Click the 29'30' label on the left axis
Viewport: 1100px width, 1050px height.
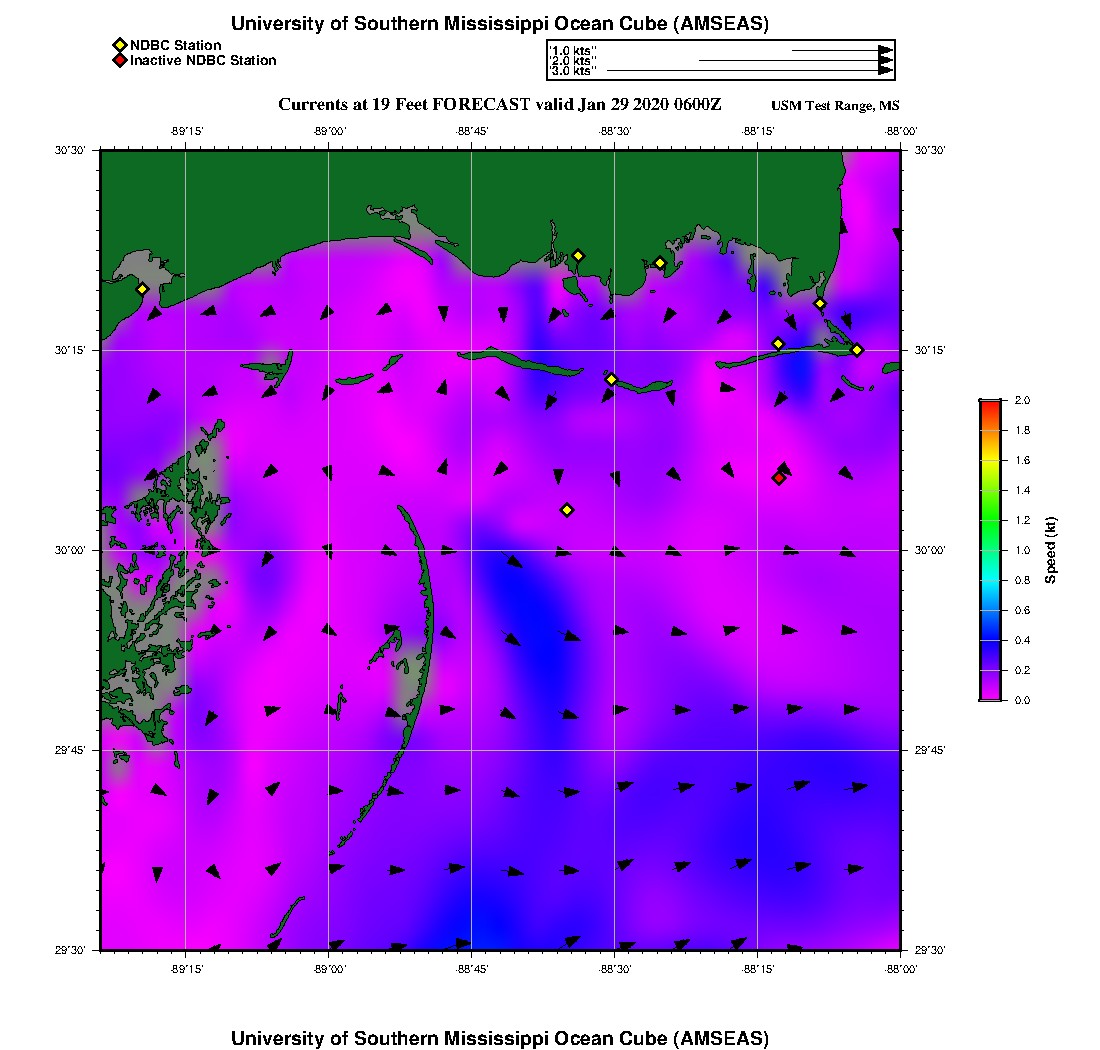70,950
